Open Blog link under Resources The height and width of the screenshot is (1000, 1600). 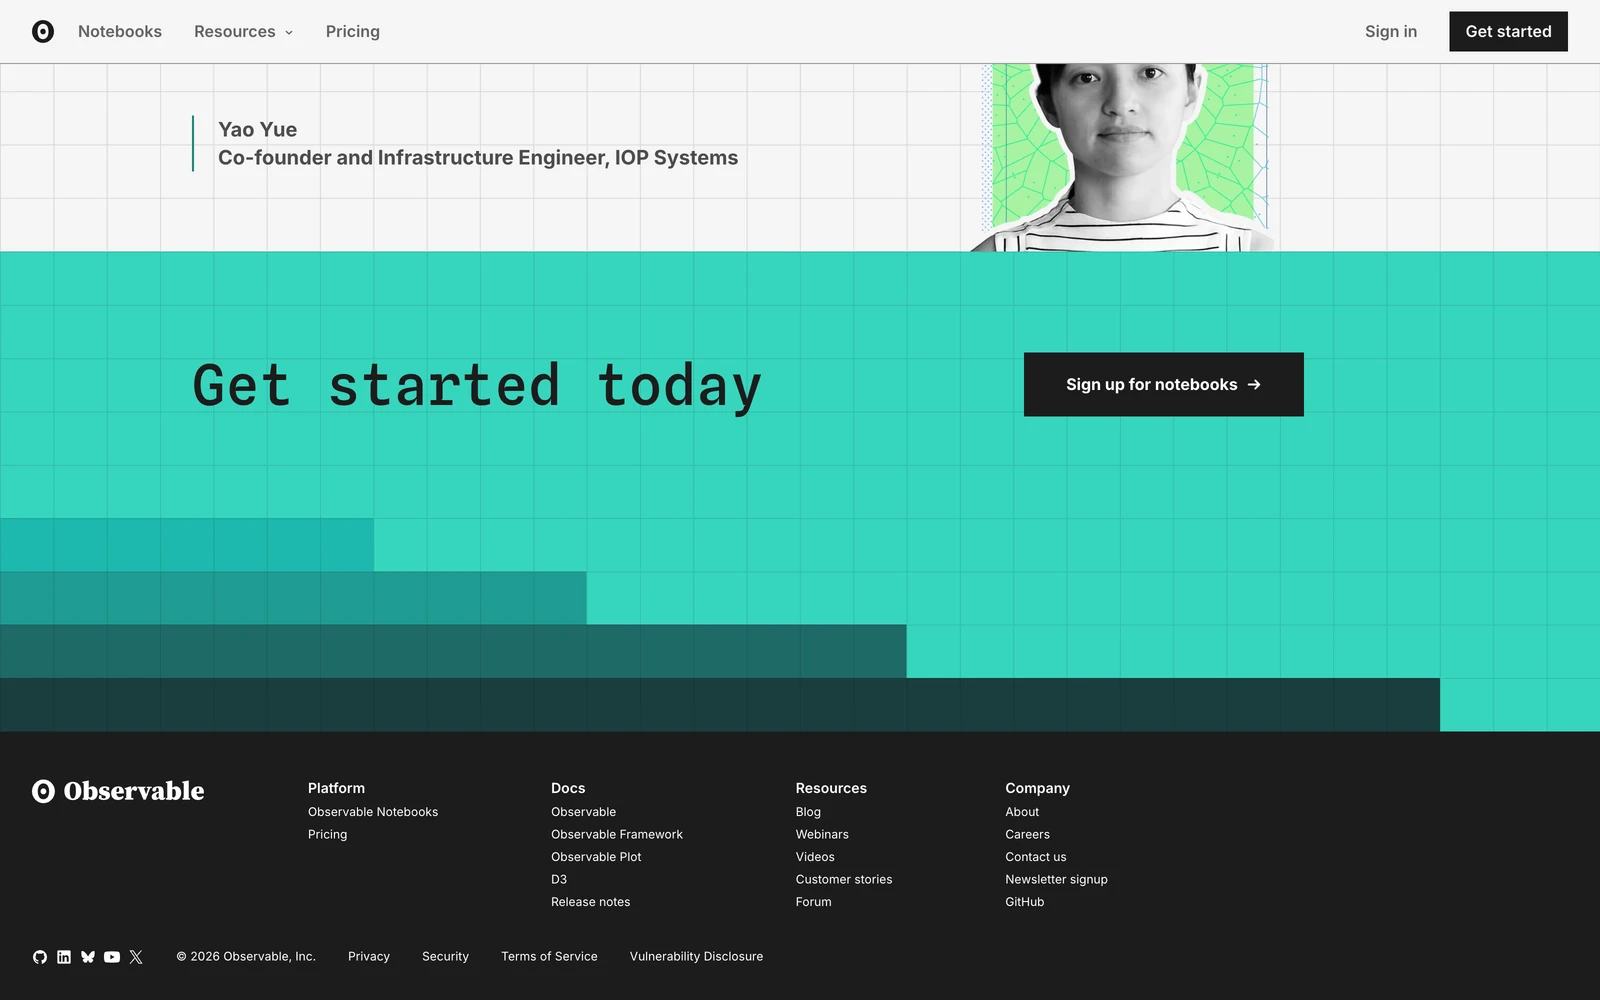point(808,812)
